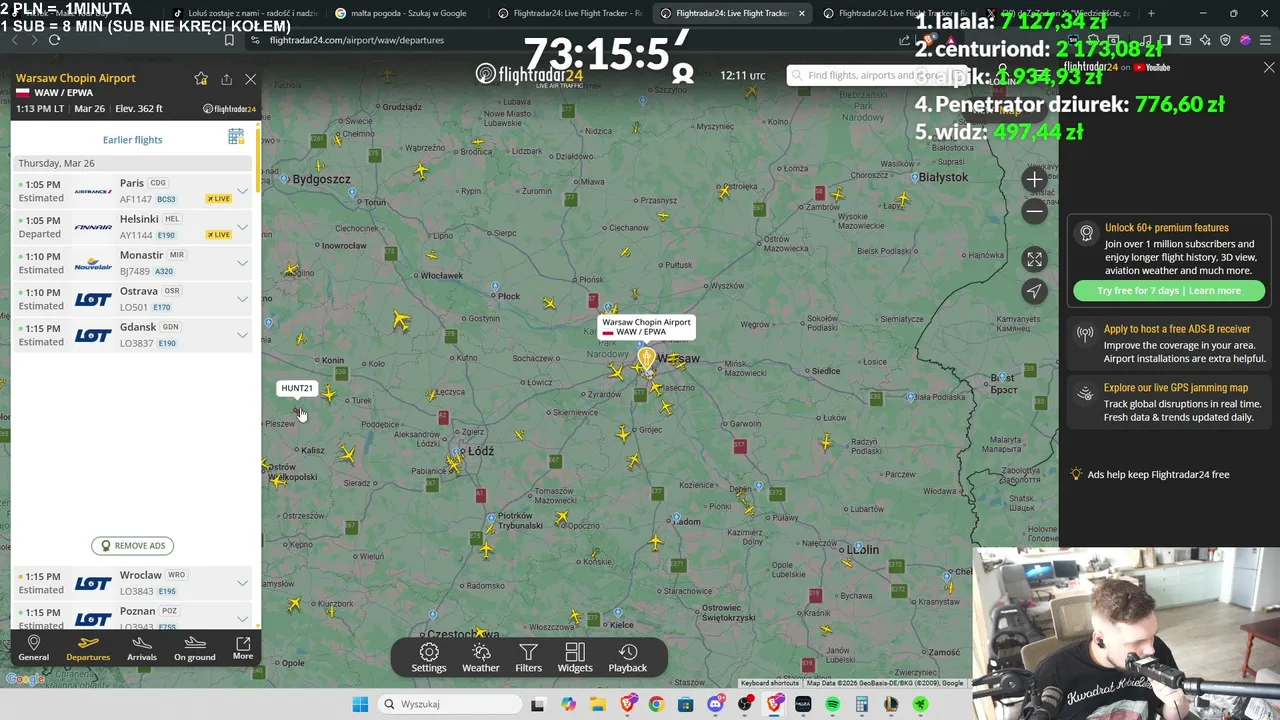Viewport: 1280px width, 720px height.
Task: Load Earlier flights
Action: click(132, 140)
